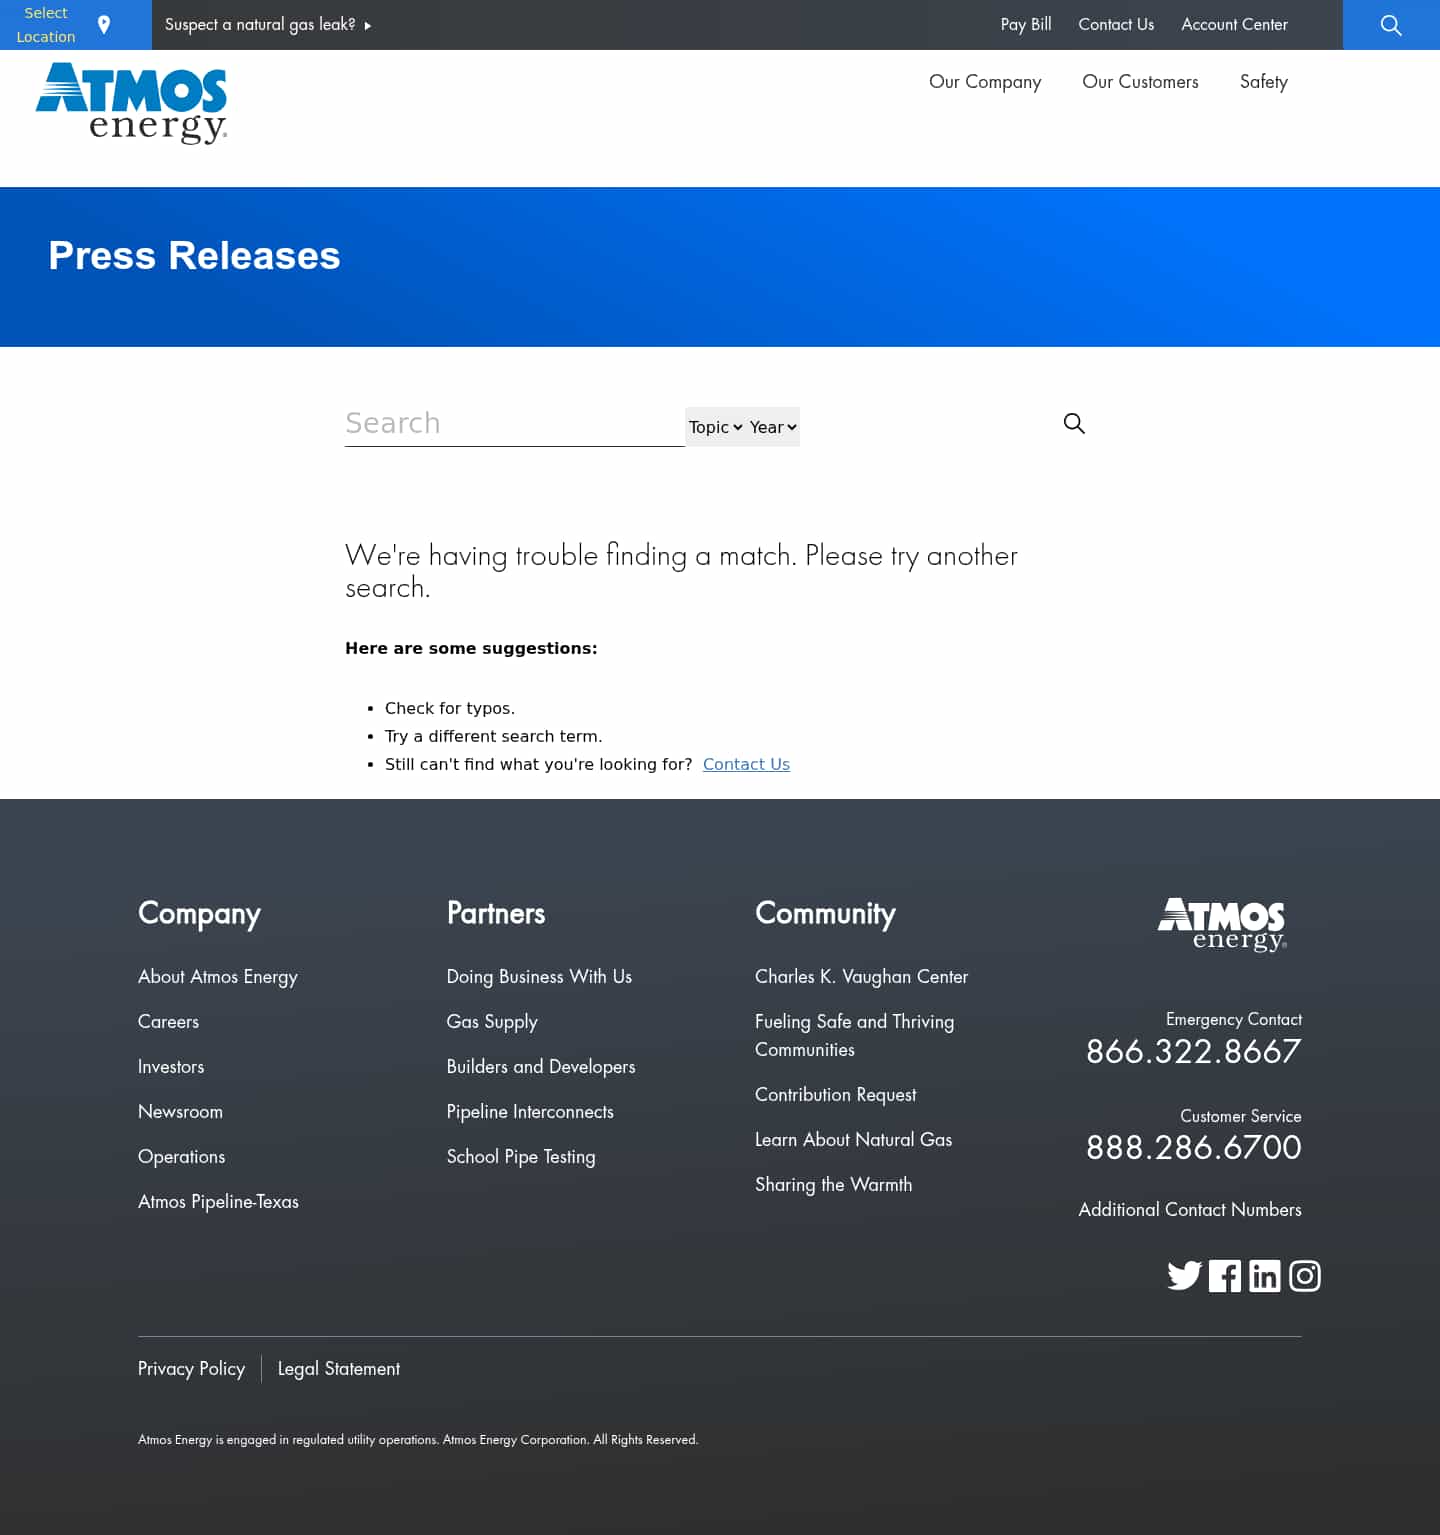Click the location pin icon
Viewport: 1440px width, 1535px height.
(x=104, y=24)
